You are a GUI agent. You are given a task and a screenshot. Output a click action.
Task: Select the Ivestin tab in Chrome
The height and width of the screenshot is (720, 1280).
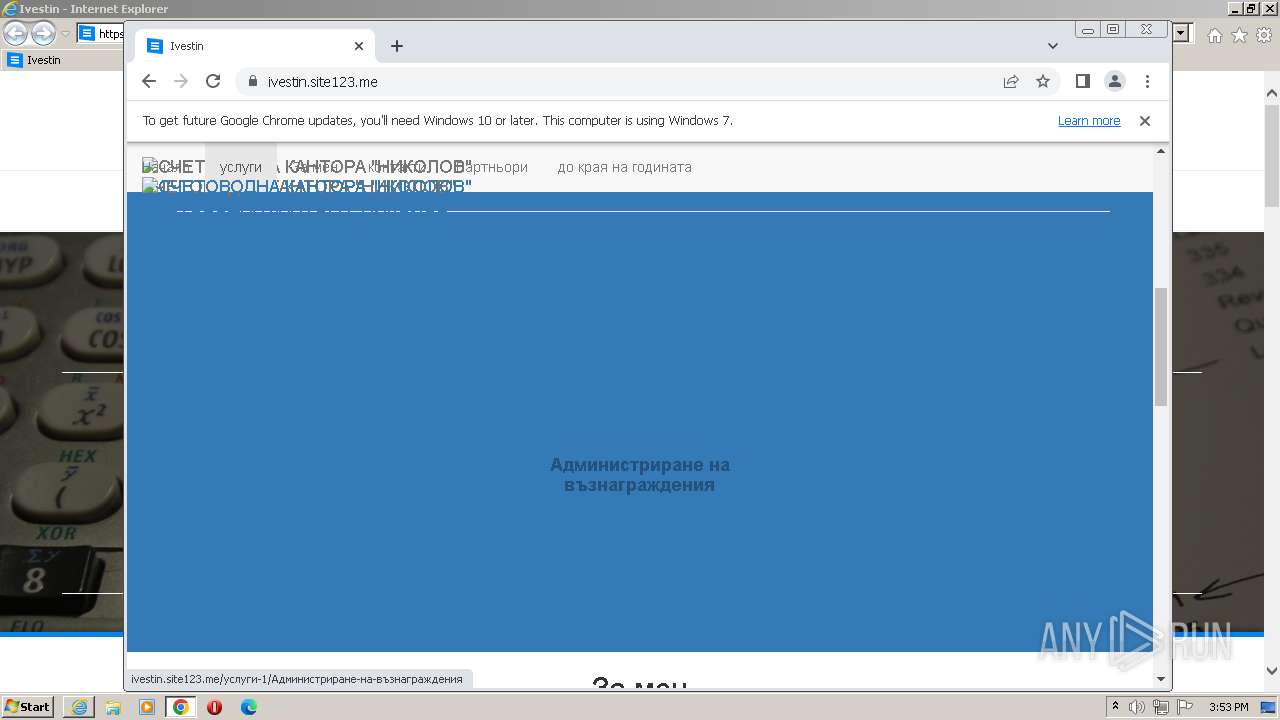click(255, 46)
